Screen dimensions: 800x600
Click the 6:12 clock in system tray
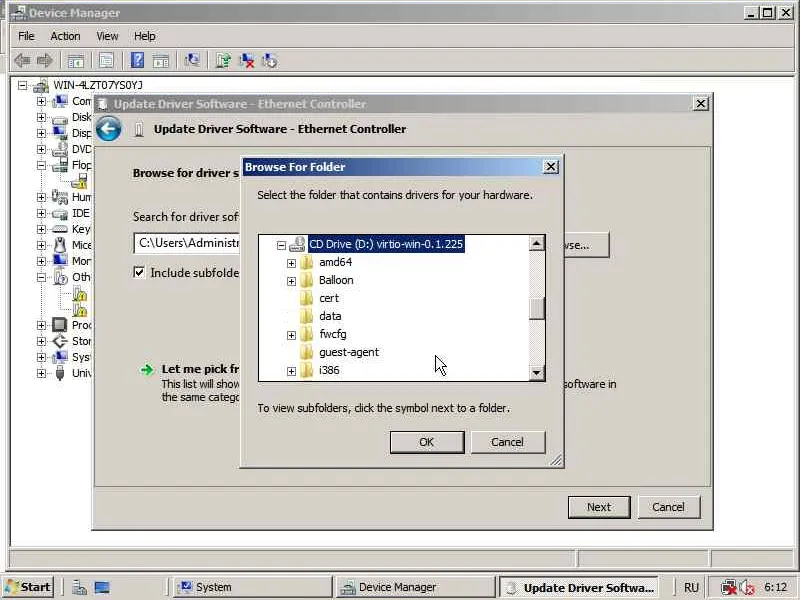pos(776,587)
